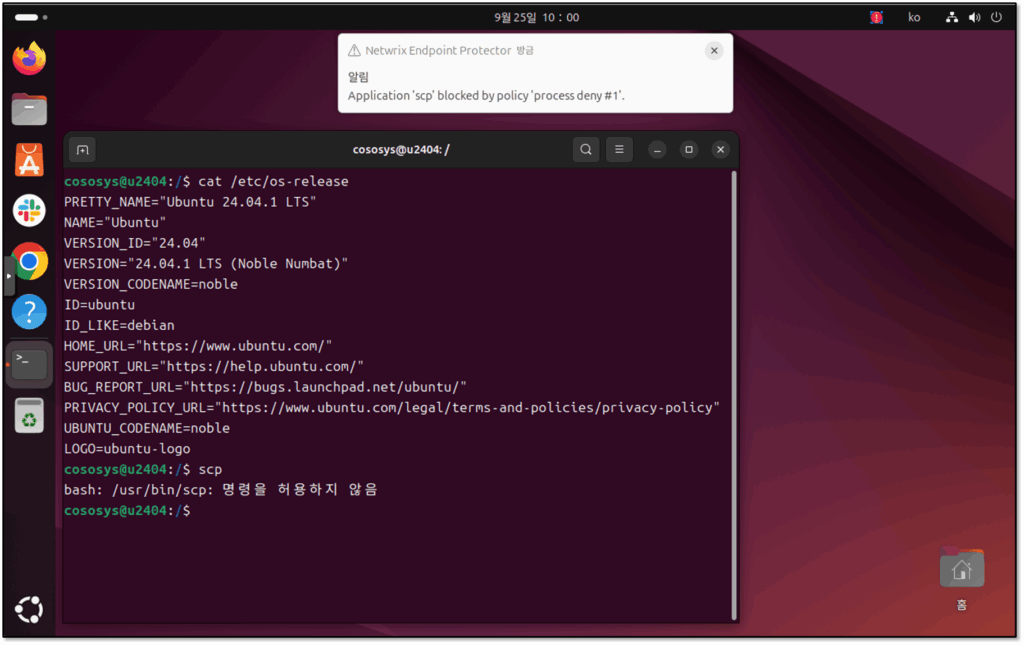Maximize the terminal window
The width and height of the screenshot is (1024, 645).
click(x=689, y=149)
